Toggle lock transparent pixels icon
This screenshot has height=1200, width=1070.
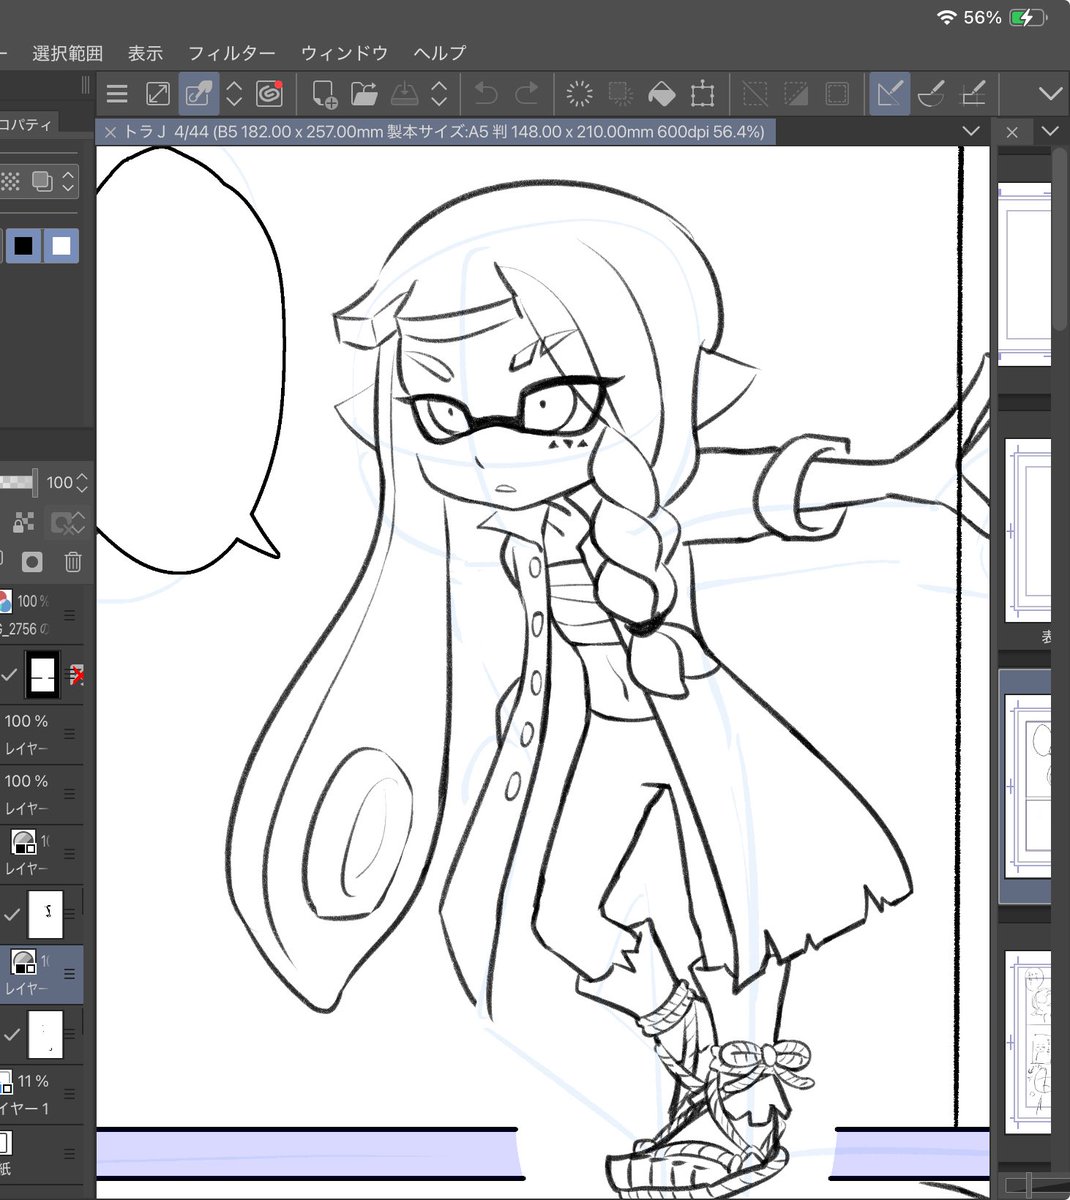click(24, 521)
